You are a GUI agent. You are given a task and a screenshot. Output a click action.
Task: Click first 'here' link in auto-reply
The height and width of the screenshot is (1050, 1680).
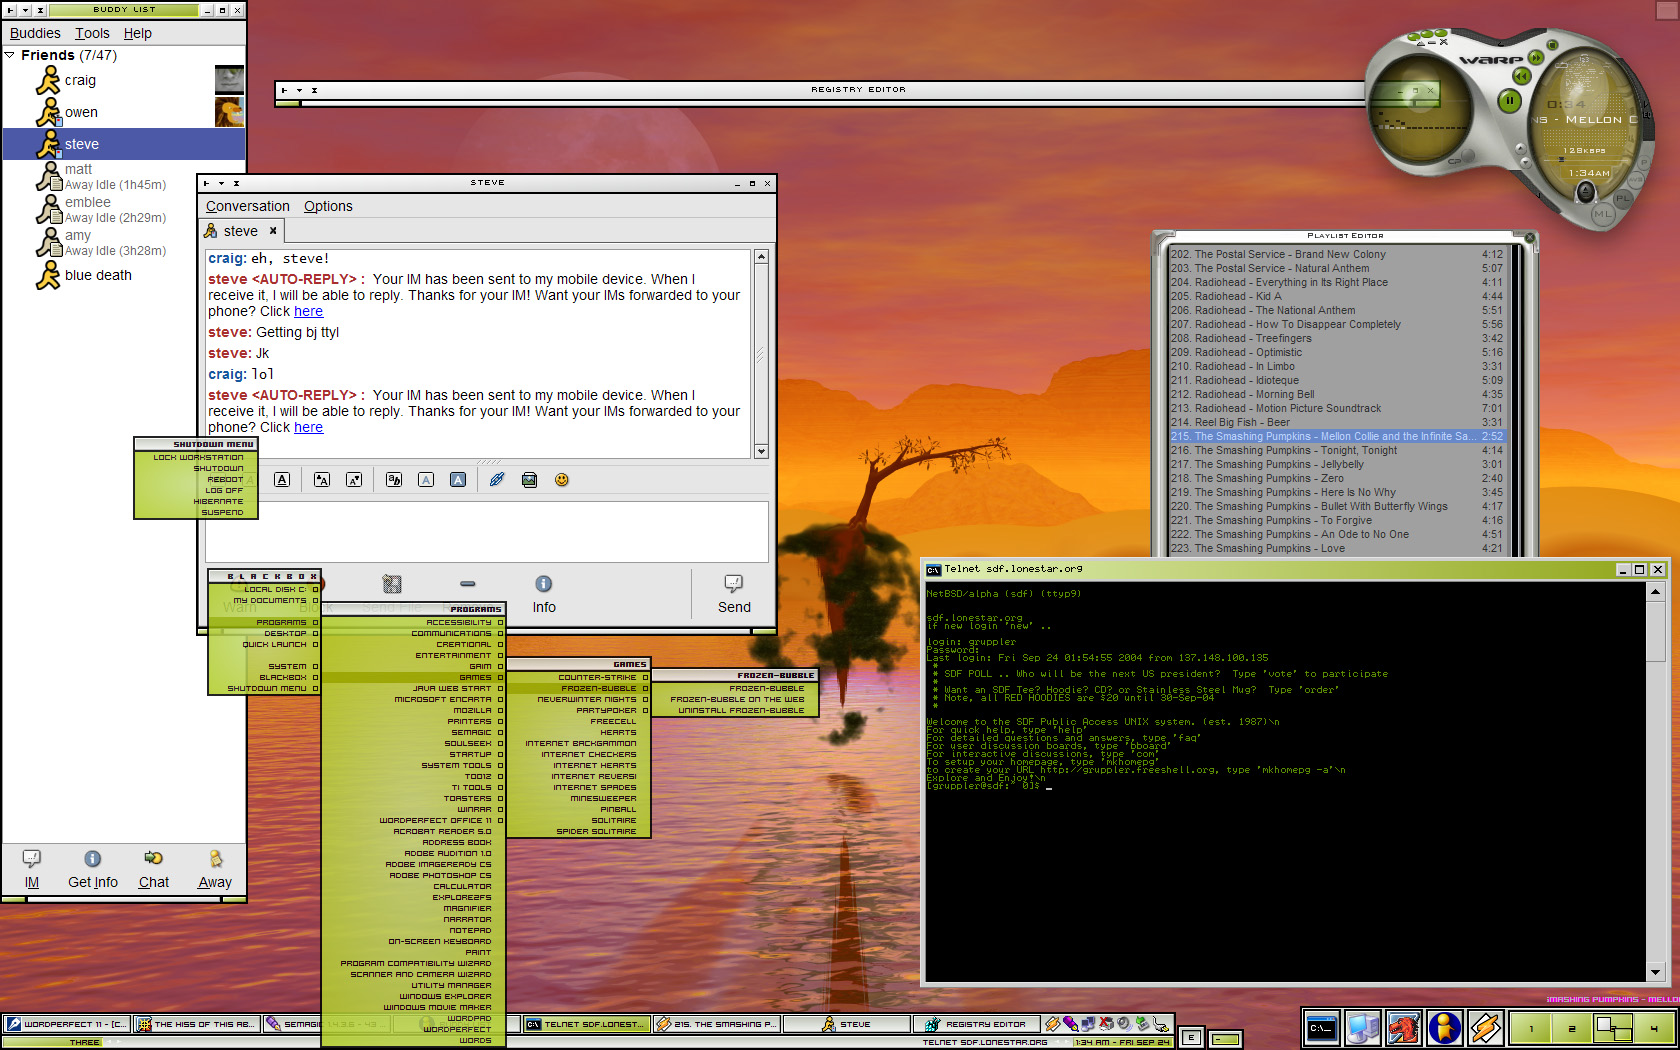(308, 311)
